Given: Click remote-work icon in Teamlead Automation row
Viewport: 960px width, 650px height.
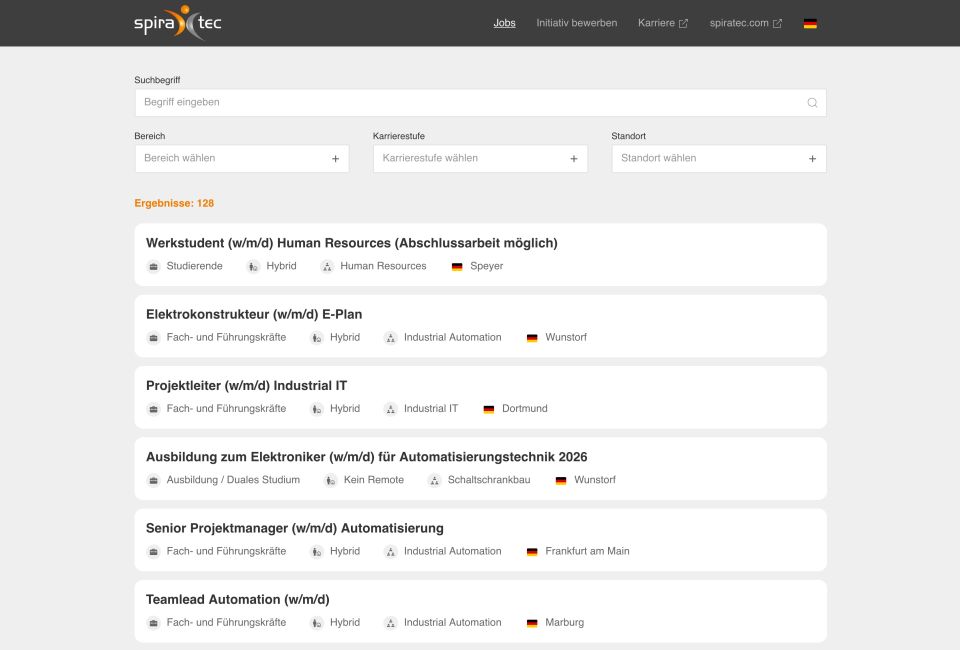Looking at the screenshot, I should pos(317,623).
